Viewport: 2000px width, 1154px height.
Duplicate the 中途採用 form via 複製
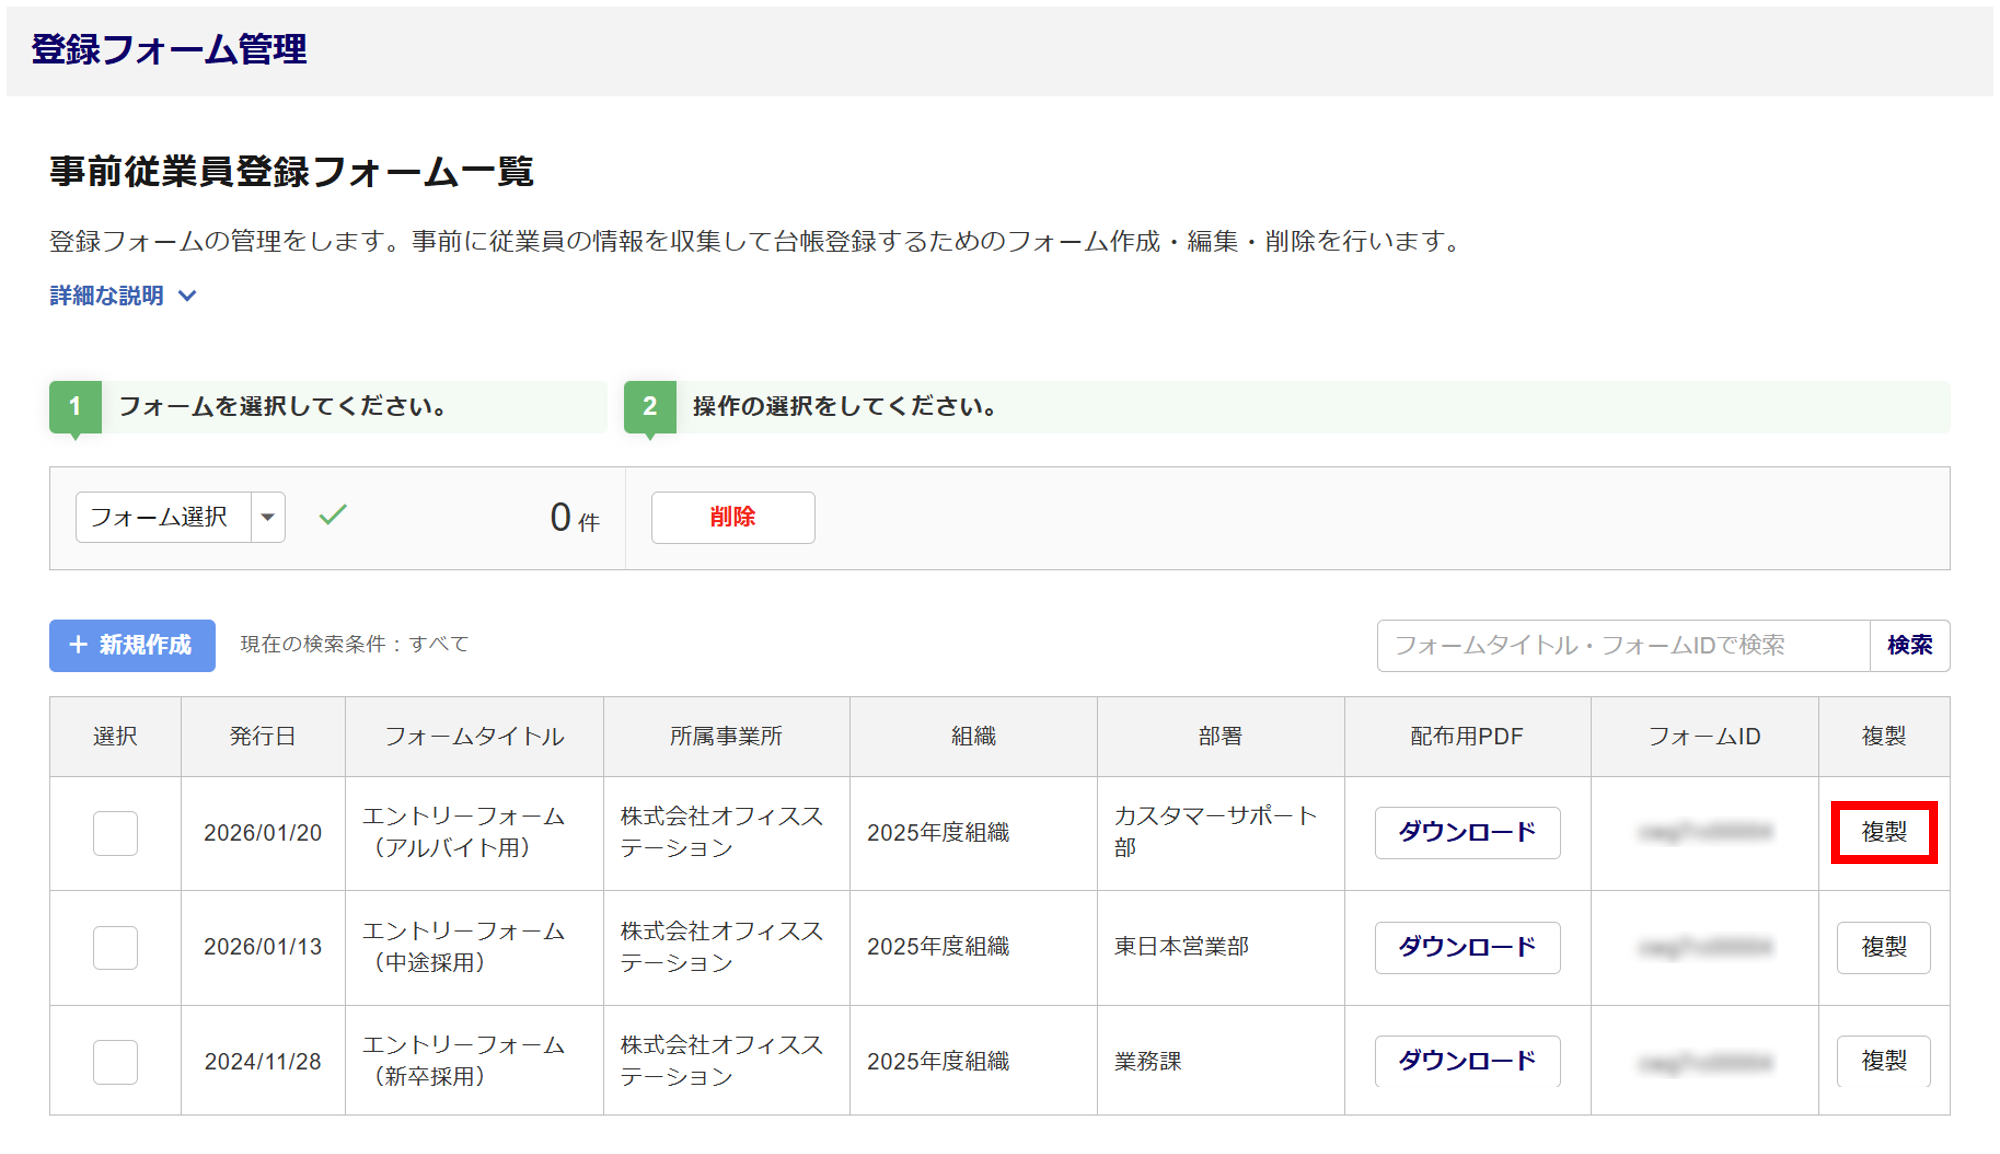(1883, 947)
